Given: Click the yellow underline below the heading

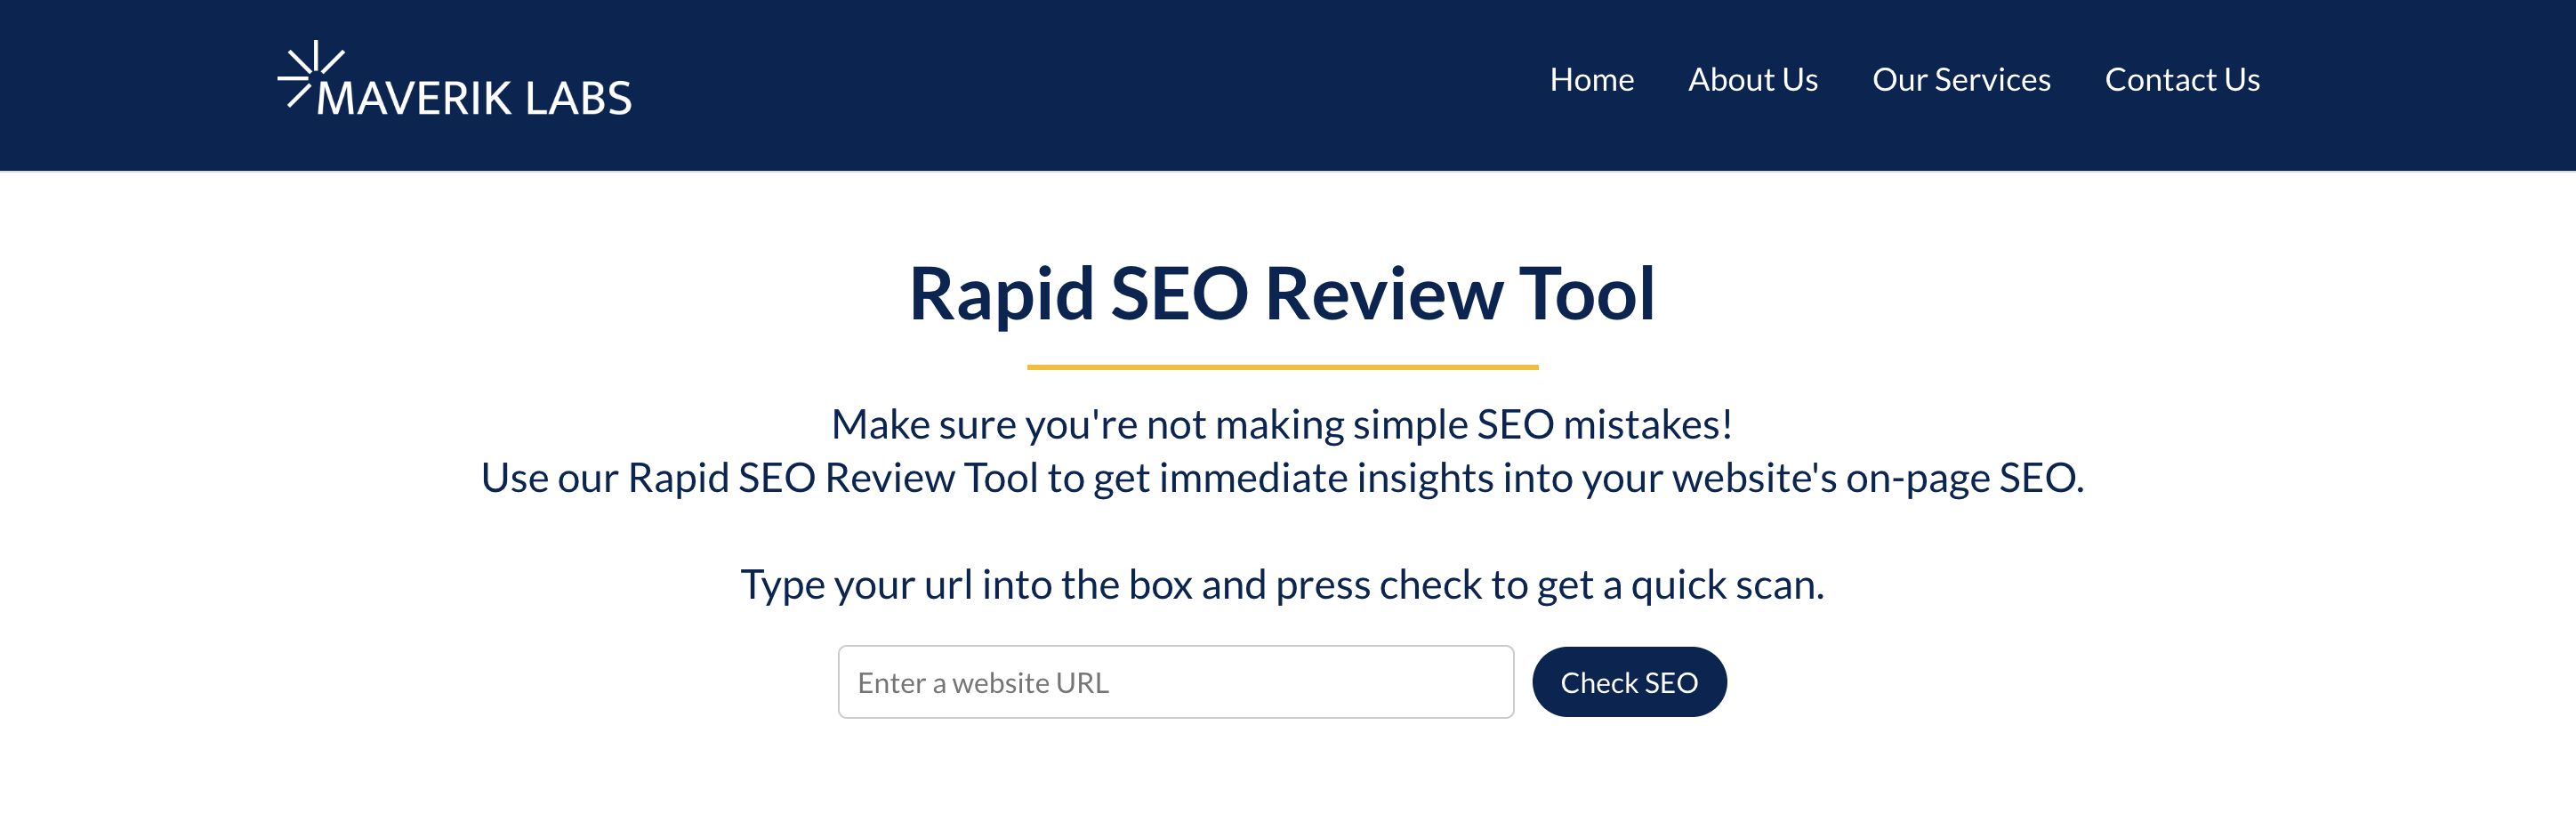Looking at the screenshot, I should [x=1283, y=367].
